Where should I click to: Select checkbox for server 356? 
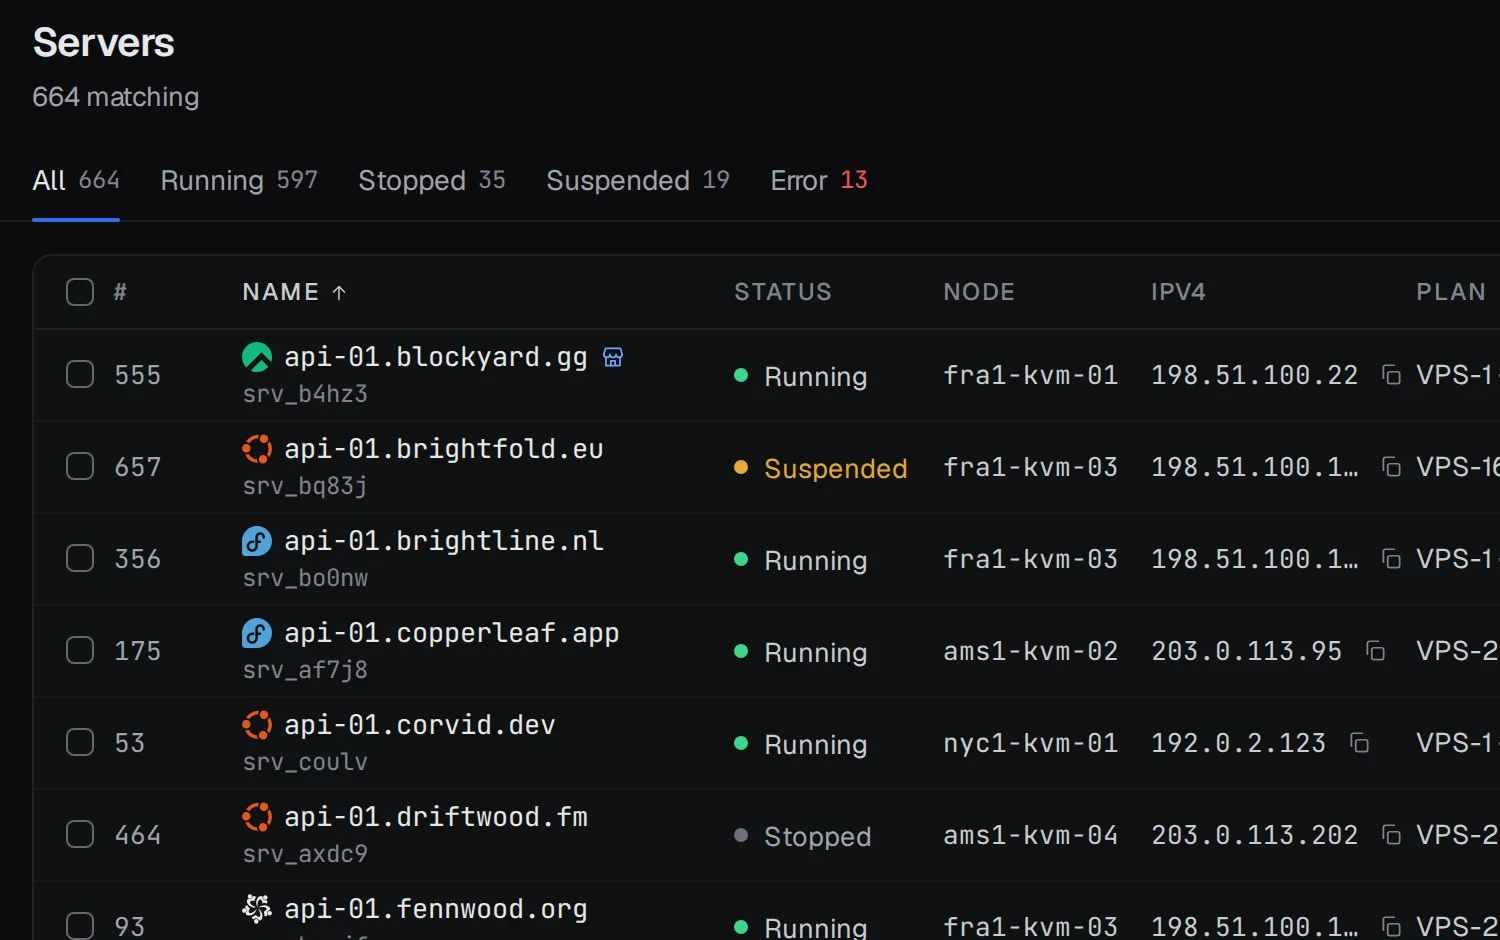click(x=80, y=559)
